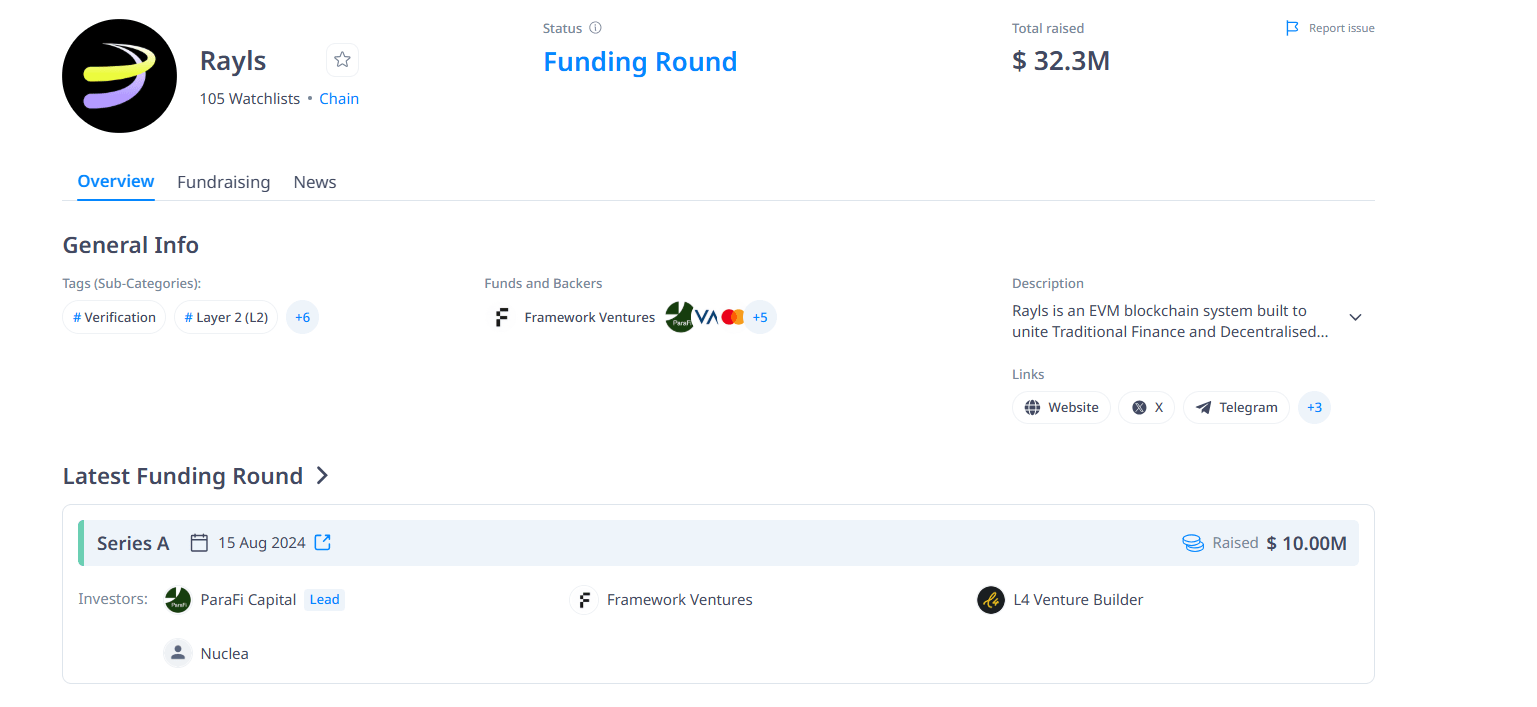Expand the project description chevron

[1355, 317]
